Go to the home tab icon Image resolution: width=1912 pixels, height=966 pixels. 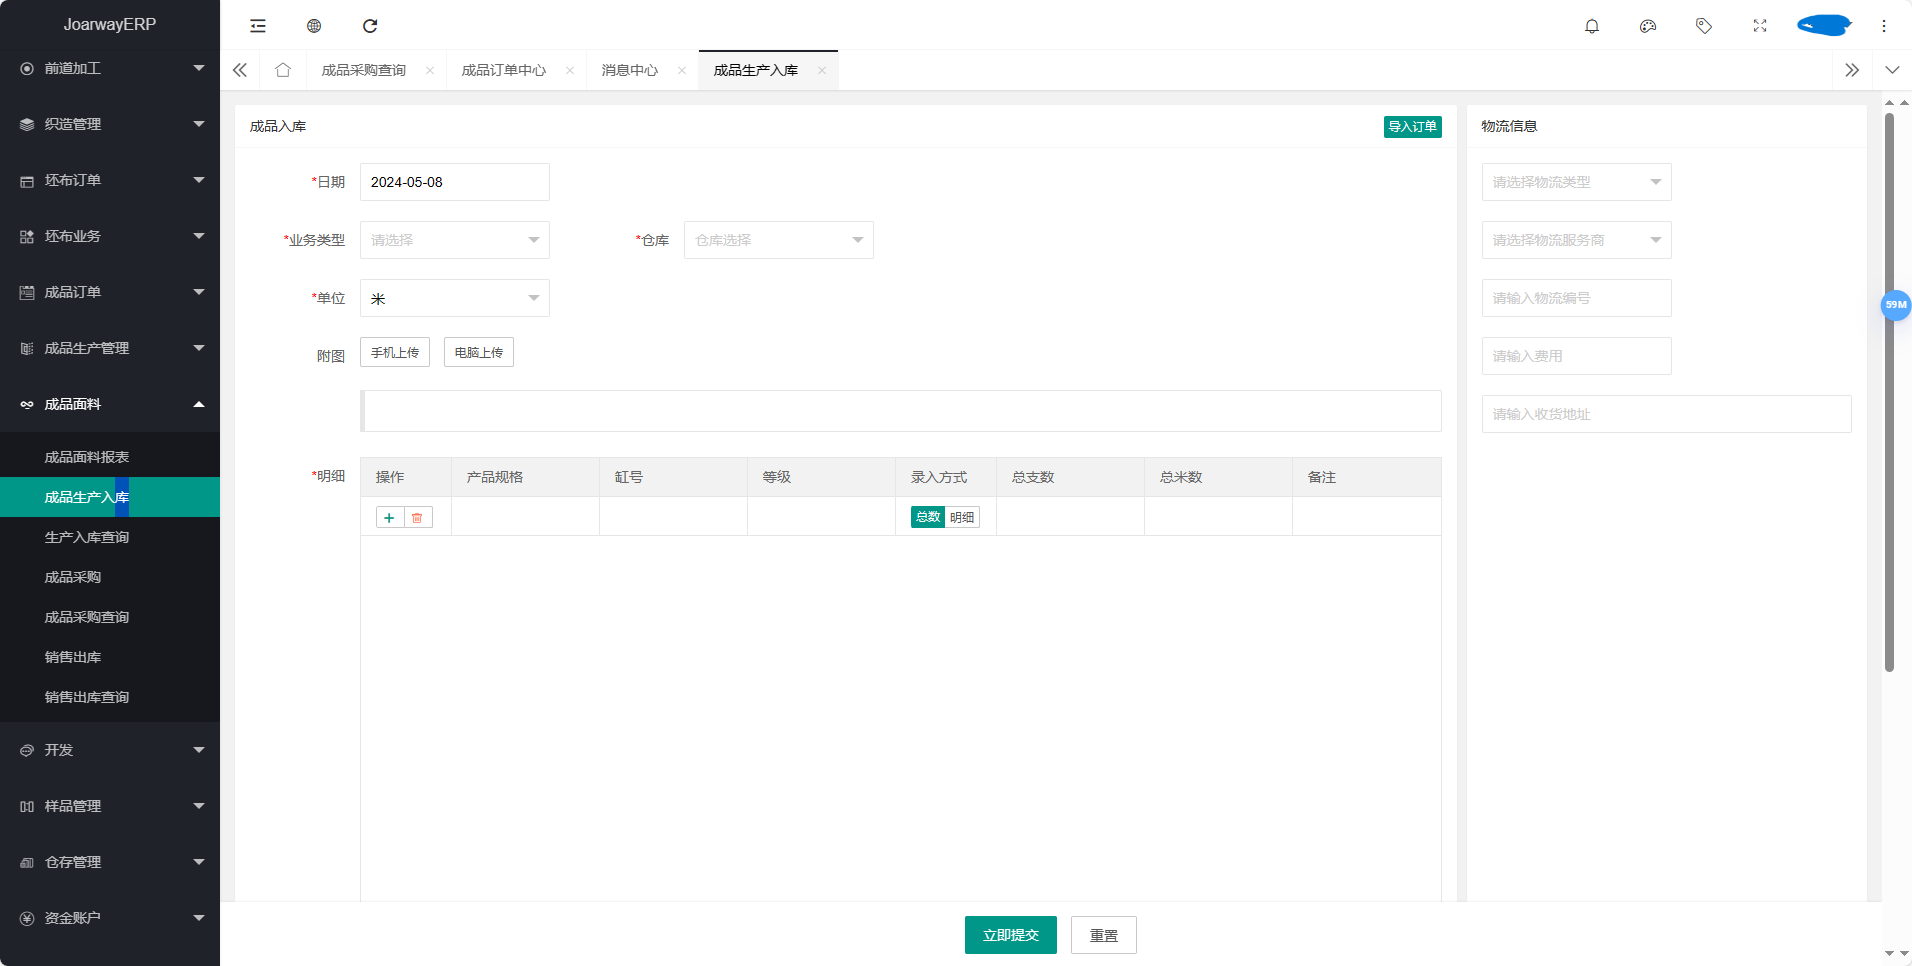coord(283,70)
